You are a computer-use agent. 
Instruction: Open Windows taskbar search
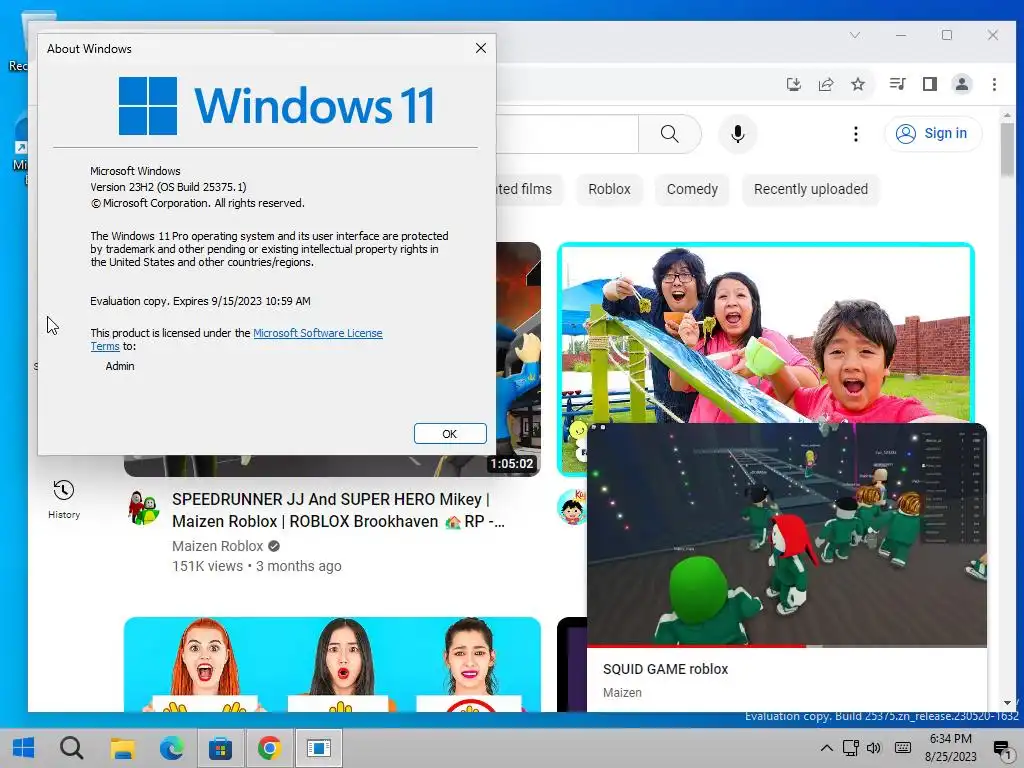pyautogui.click(x=72, y=748)
